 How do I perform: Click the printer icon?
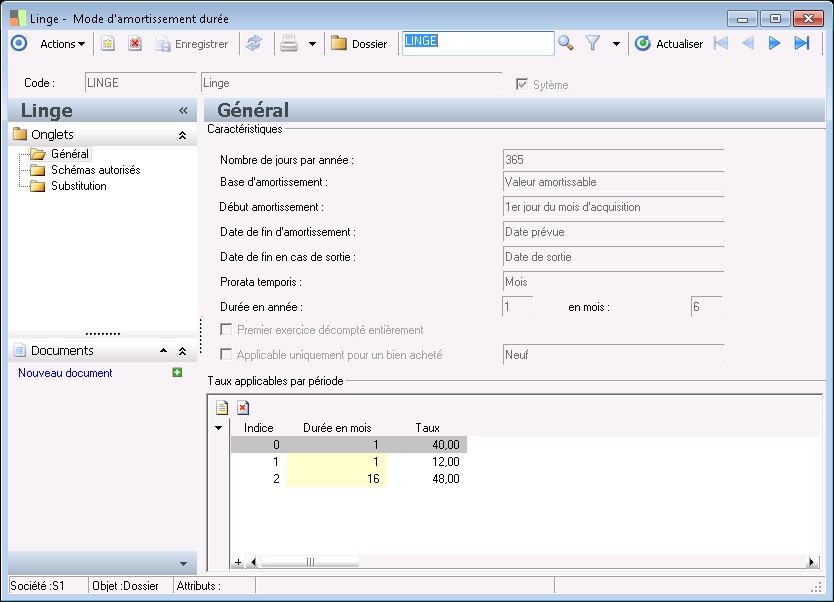click(x=289, y=44)
